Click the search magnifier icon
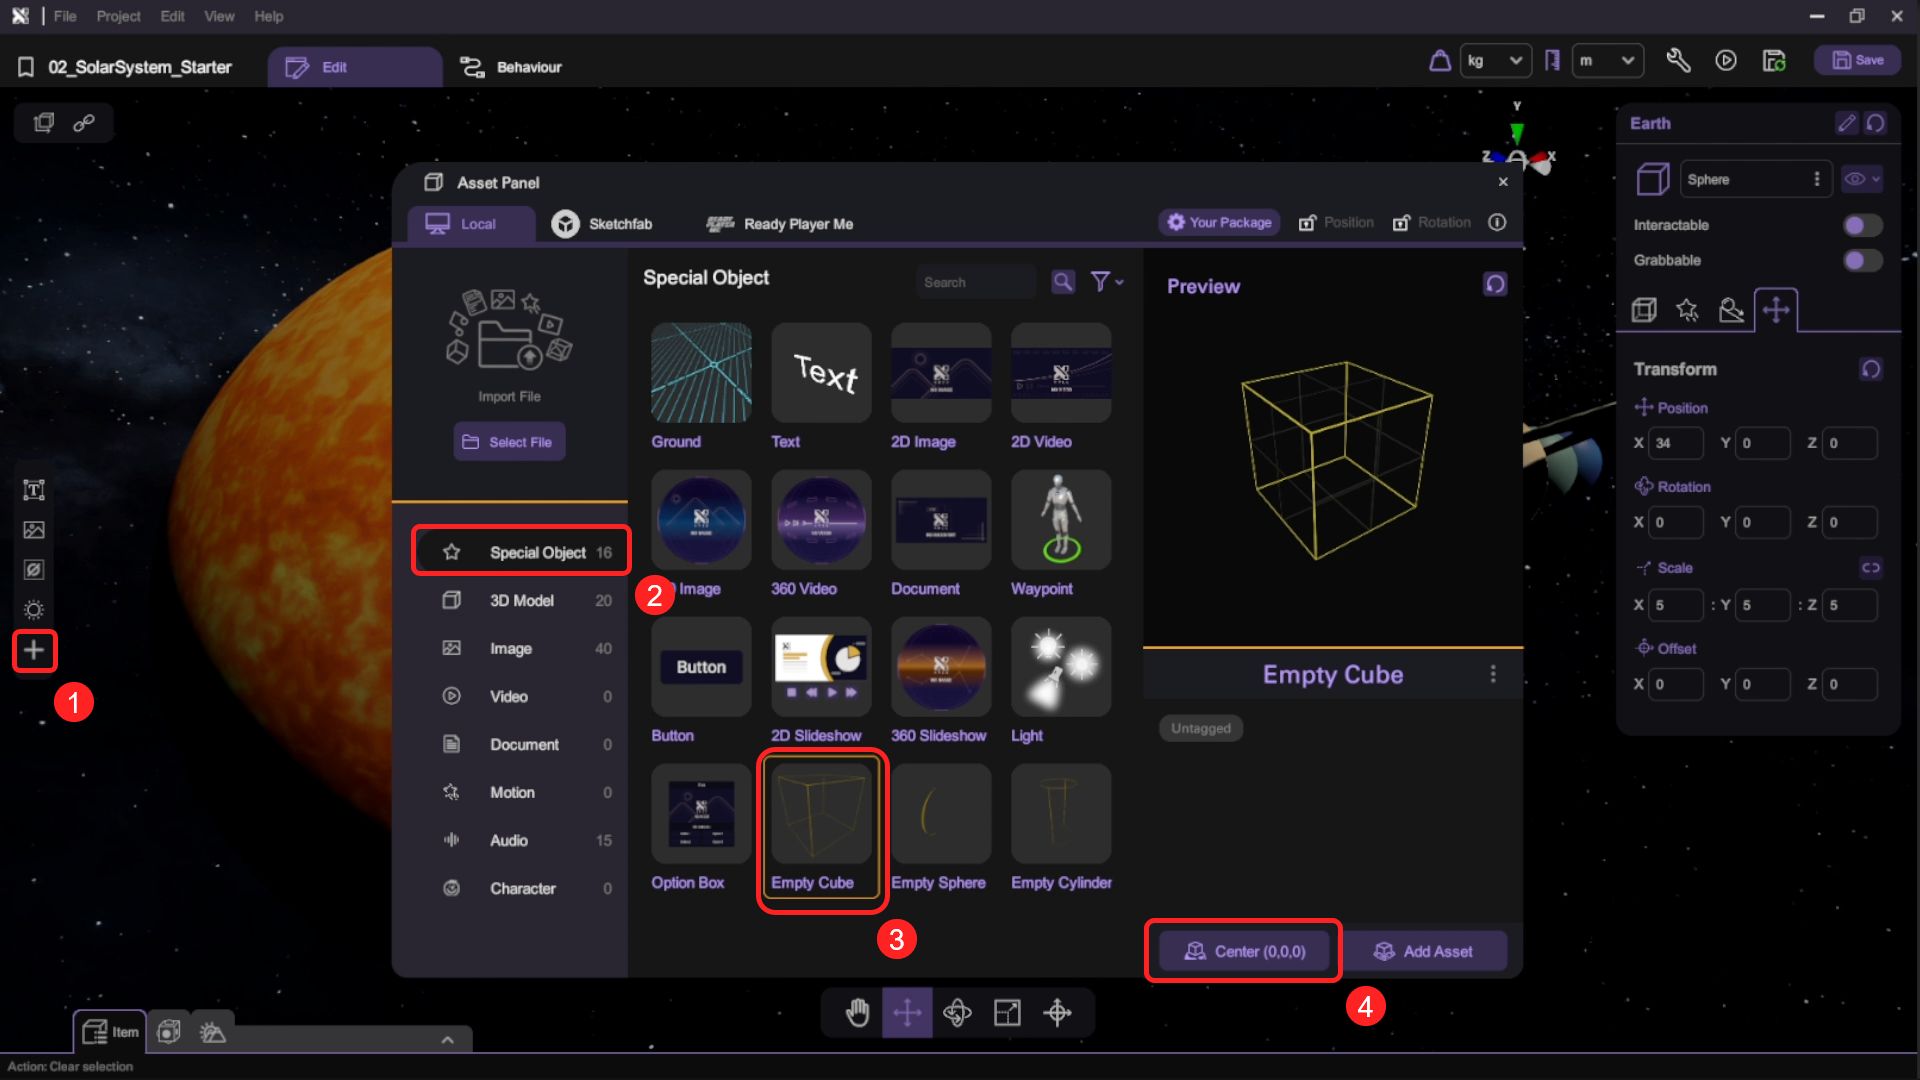The height and width of the screenshot is (1080, 1920). tap(1063, 282)
